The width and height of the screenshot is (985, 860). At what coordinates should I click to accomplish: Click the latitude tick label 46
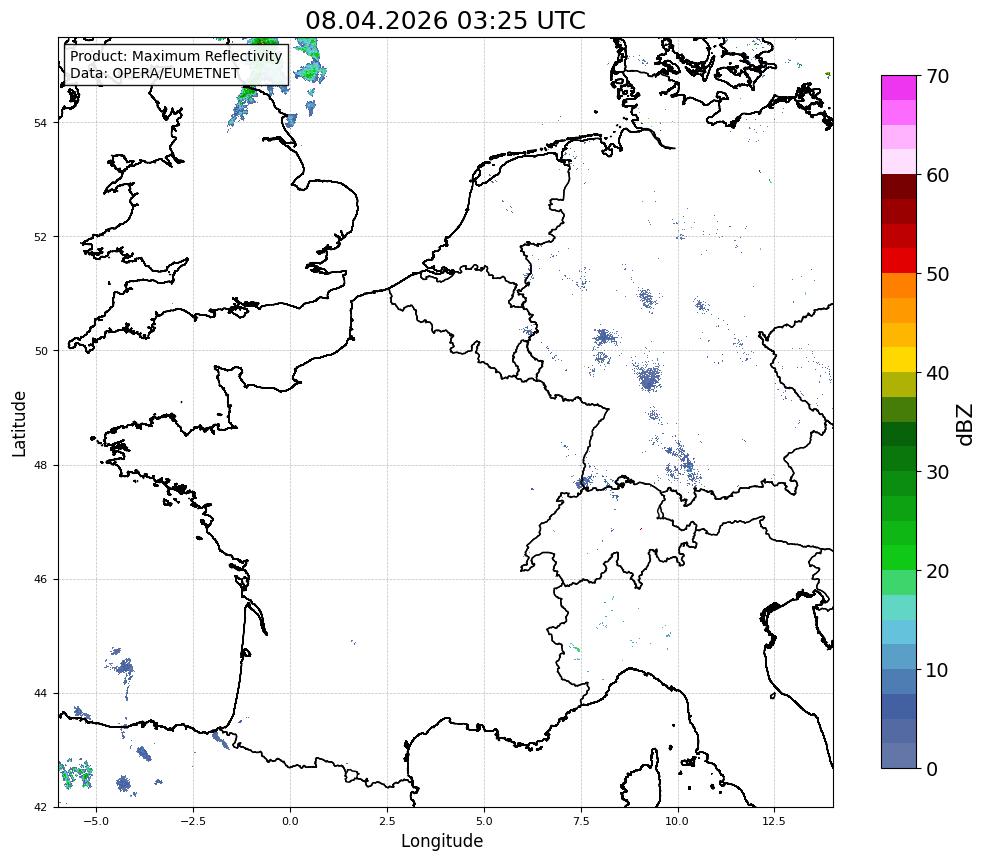pyautogui.click(x=40, y=579)
